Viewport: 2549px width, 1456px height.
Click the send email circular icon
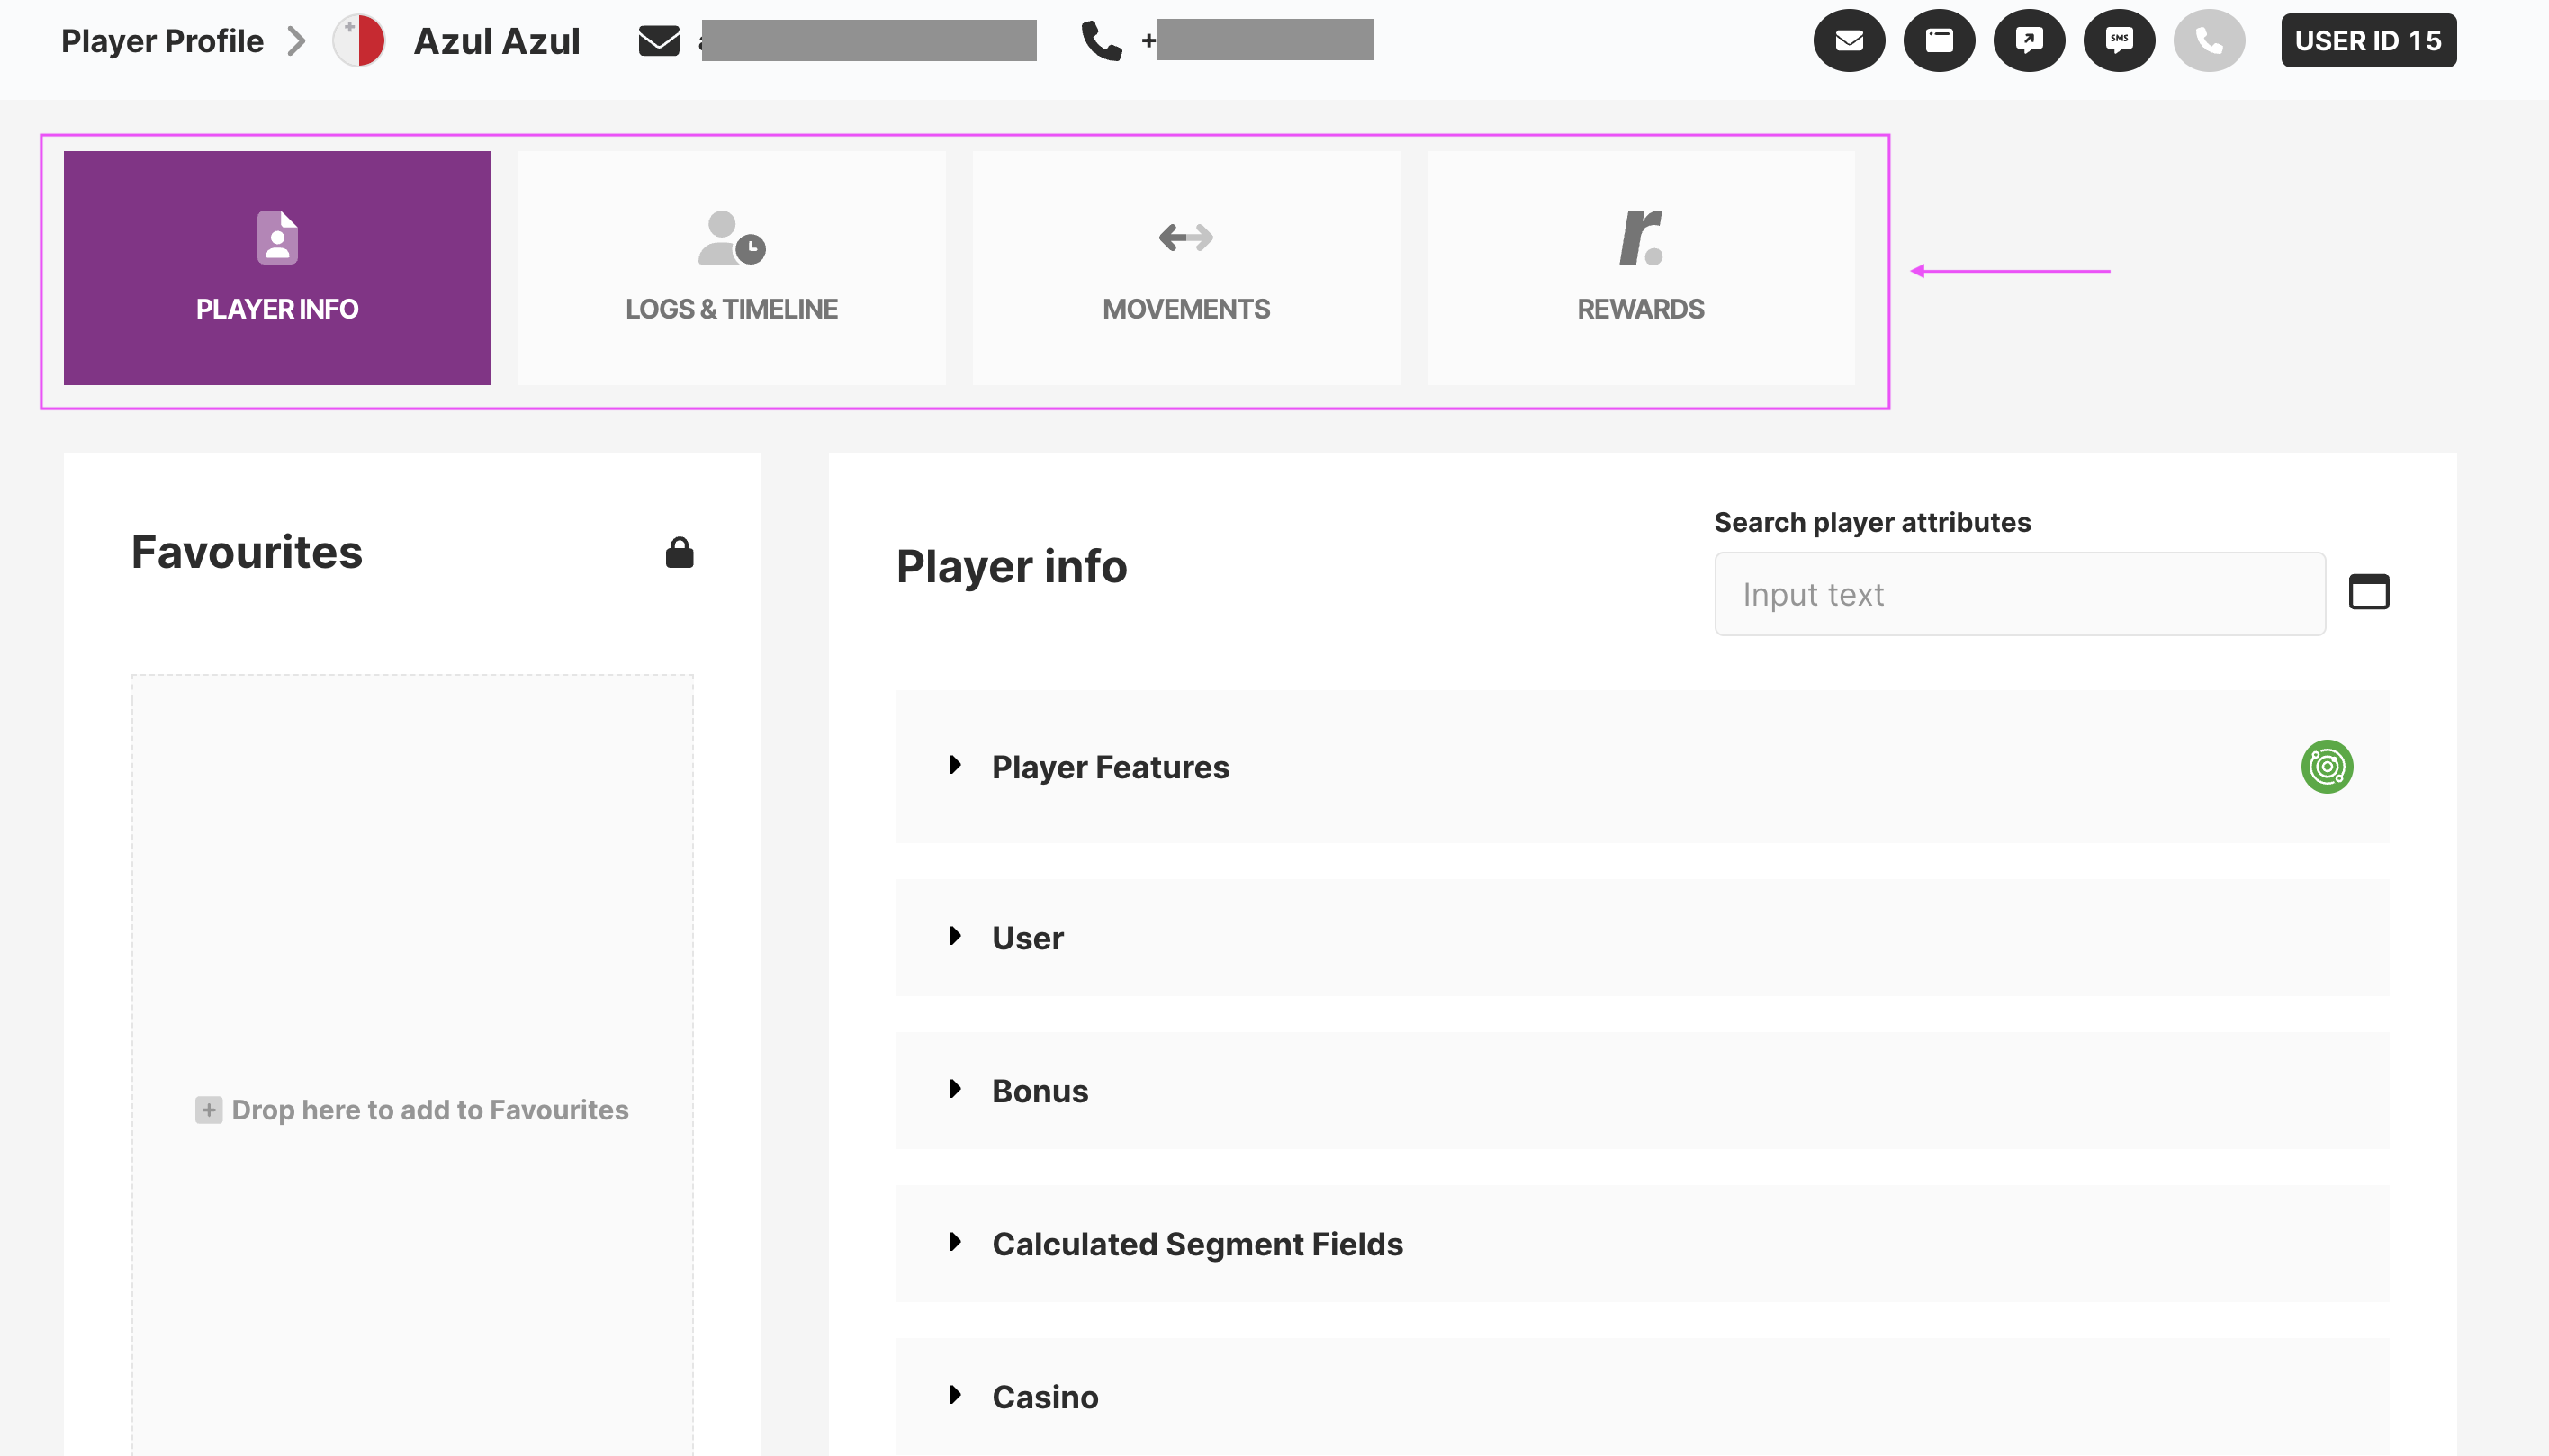pos(1848,41)
